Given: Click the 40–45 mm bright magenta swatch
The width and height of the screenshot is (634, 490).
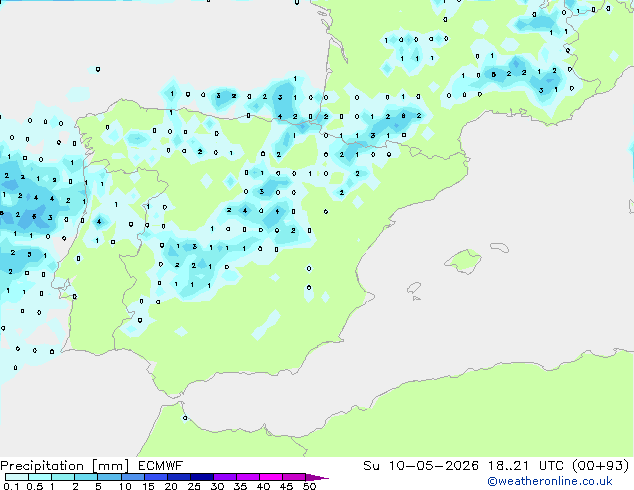Looking at the screenshot, I should point(271,477).
